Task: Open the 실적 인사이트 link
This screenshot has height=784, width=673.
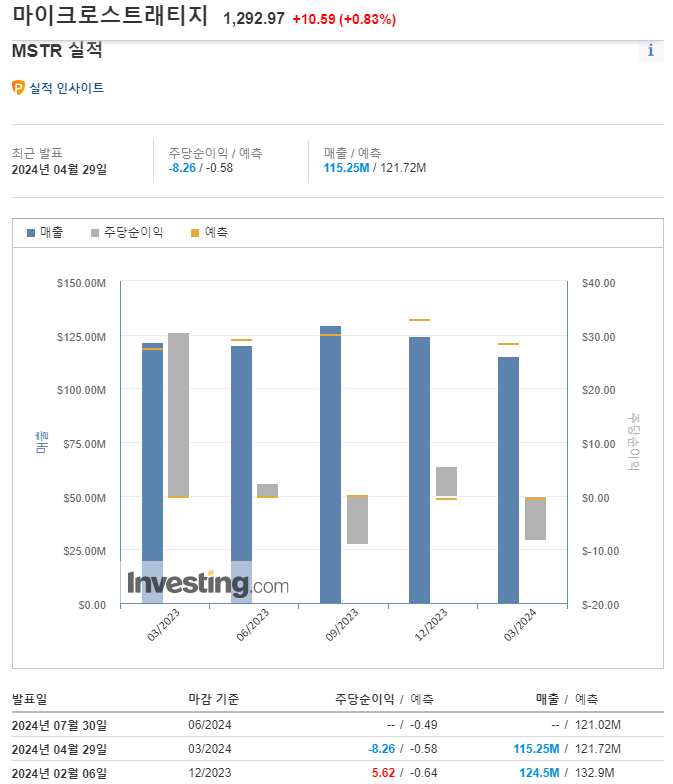Action: coord(66,88)
